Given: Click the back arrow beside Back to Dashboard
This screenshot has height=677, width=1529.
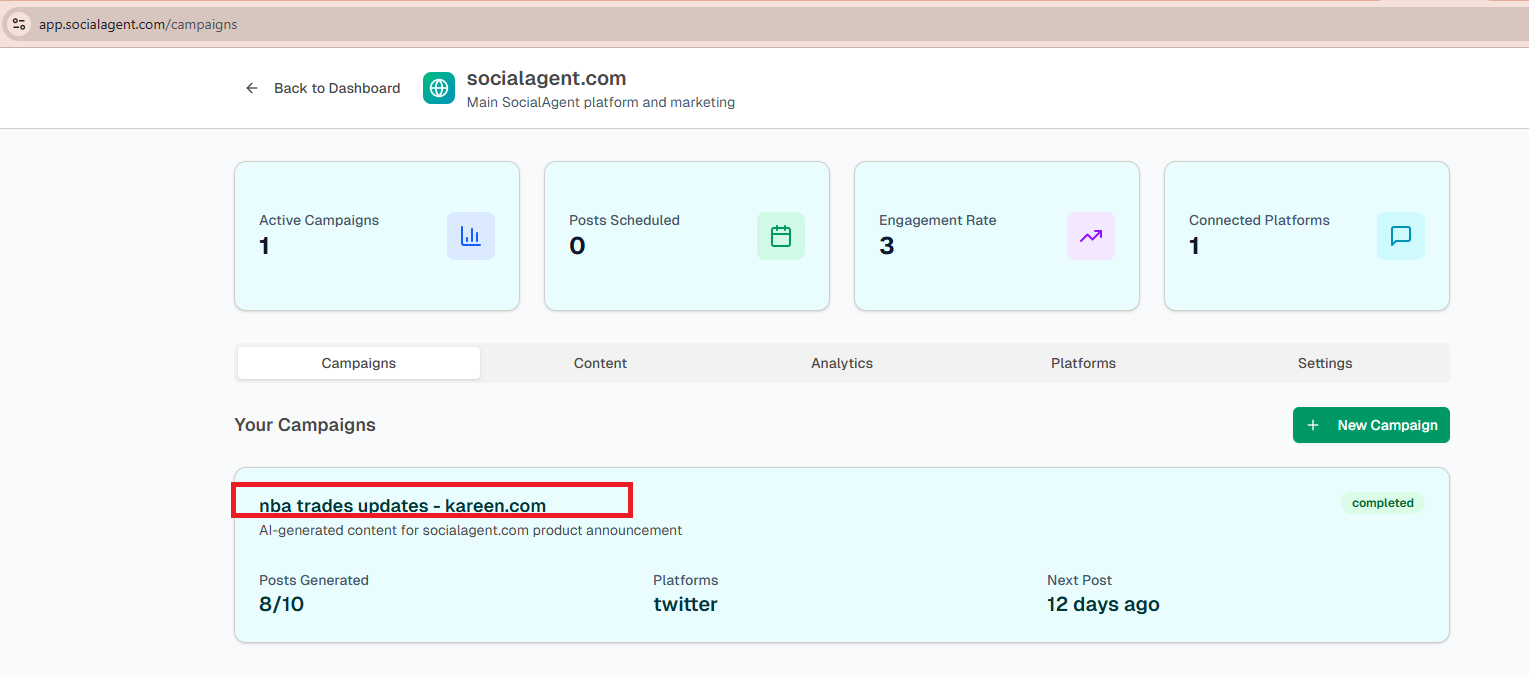Looking at the screenshot, I should (x=252, y=88).
